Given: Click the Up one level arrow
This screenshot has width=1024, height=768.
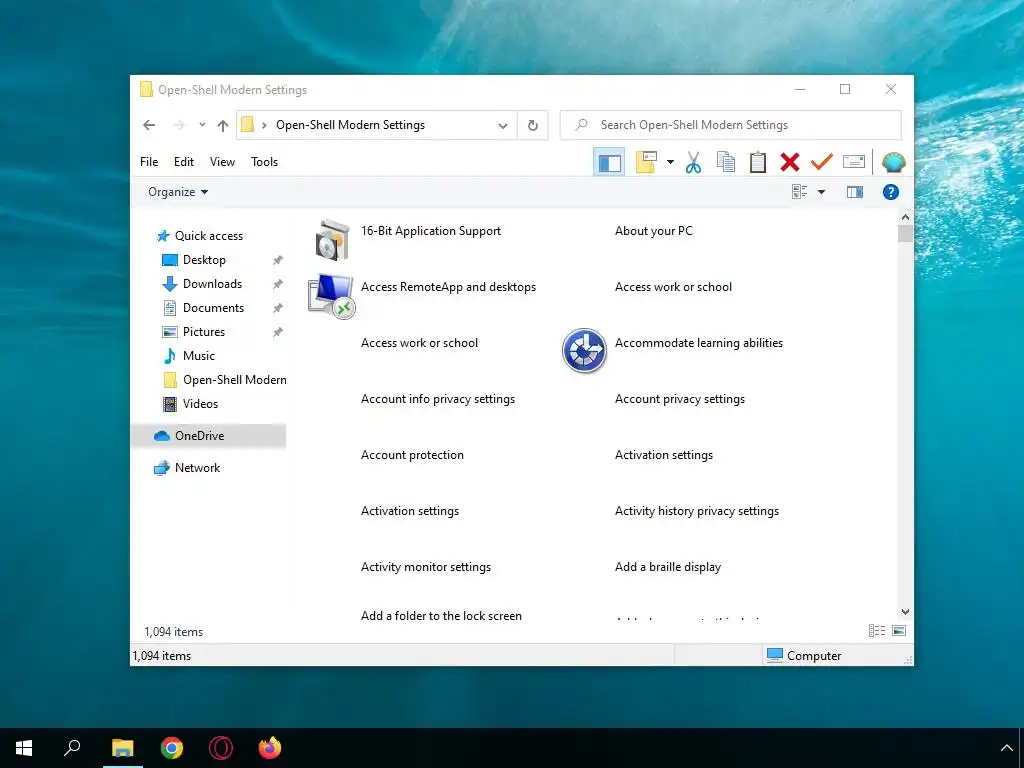Looking at the screenshot, I should click(223, 125).
